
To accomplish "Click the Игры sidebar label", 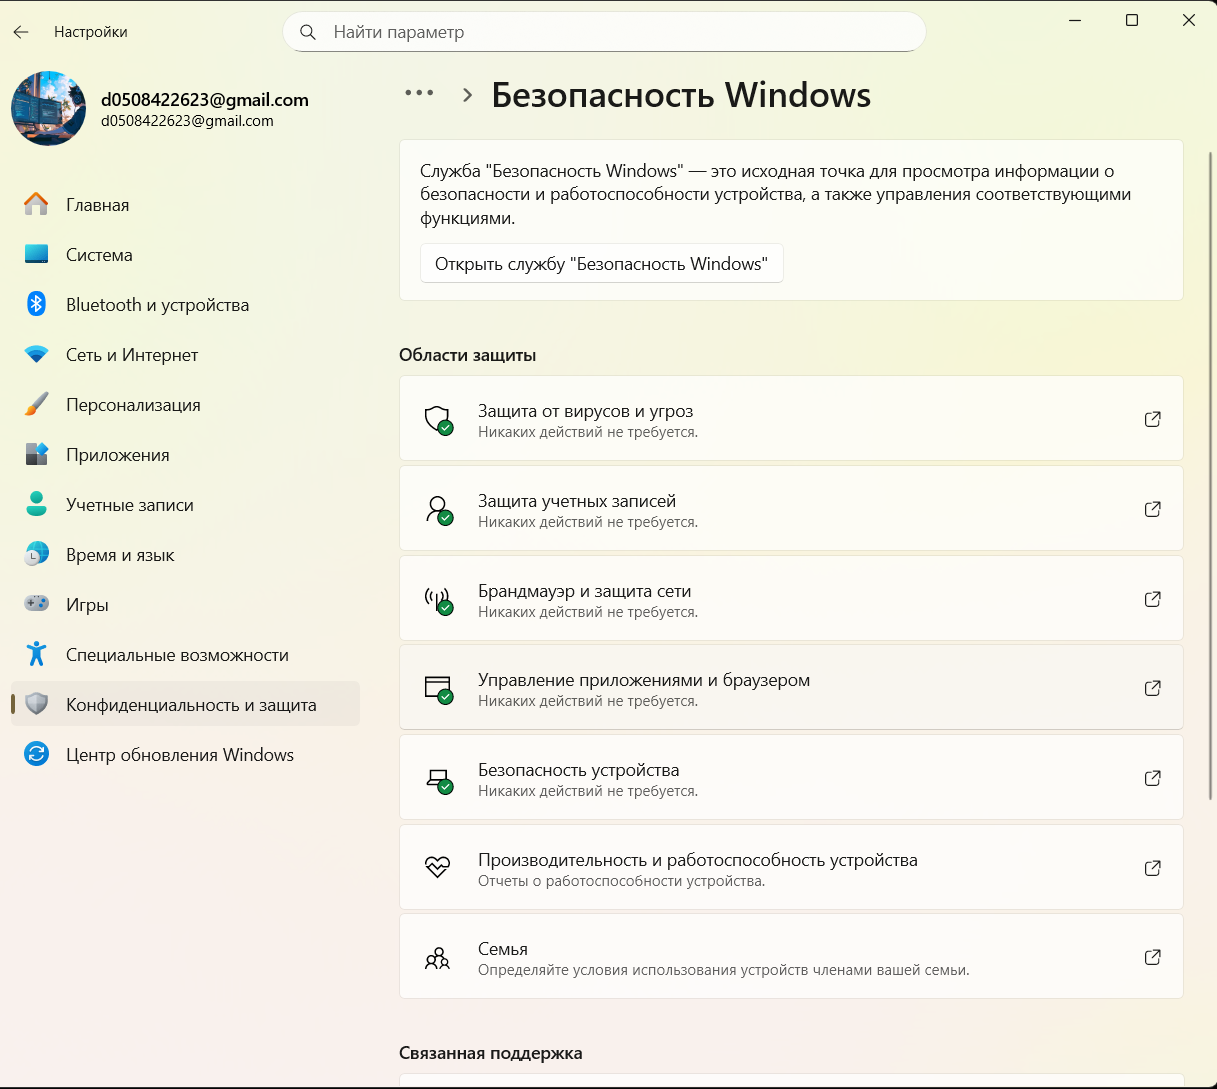I will 87,605.
